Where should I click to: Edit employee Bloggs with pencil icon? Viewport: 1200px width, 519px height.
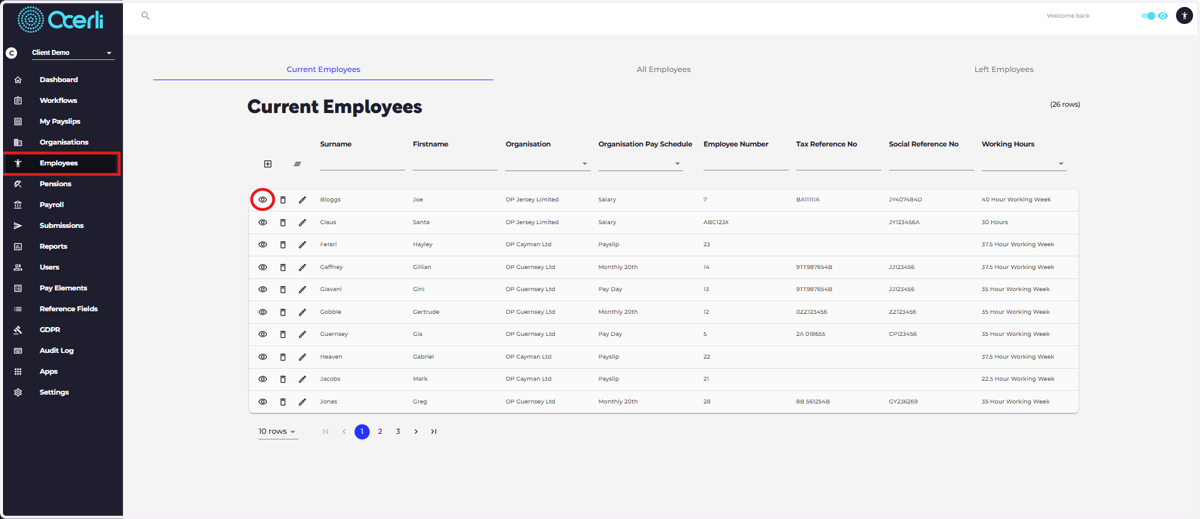(302, 200)
